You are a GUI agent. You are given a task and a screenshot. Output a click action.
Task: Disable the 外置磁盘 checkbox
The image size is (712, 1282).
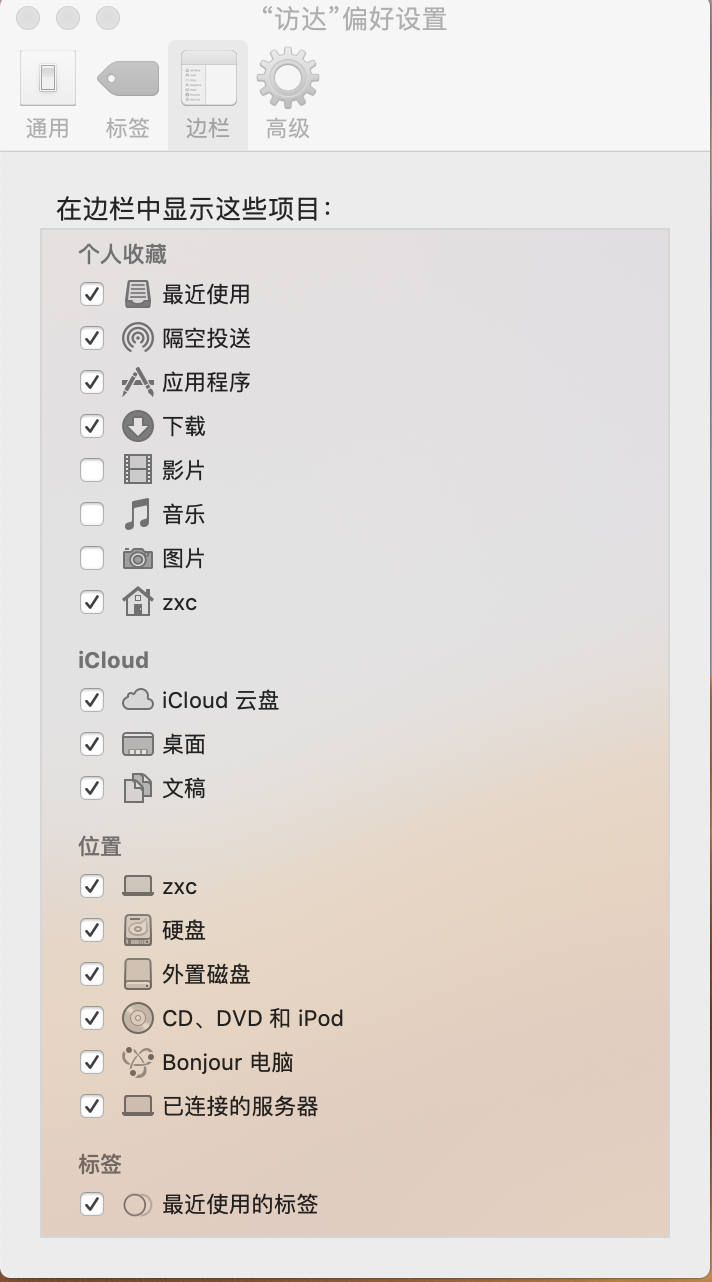pyautogui.click(x=91, y=974)
